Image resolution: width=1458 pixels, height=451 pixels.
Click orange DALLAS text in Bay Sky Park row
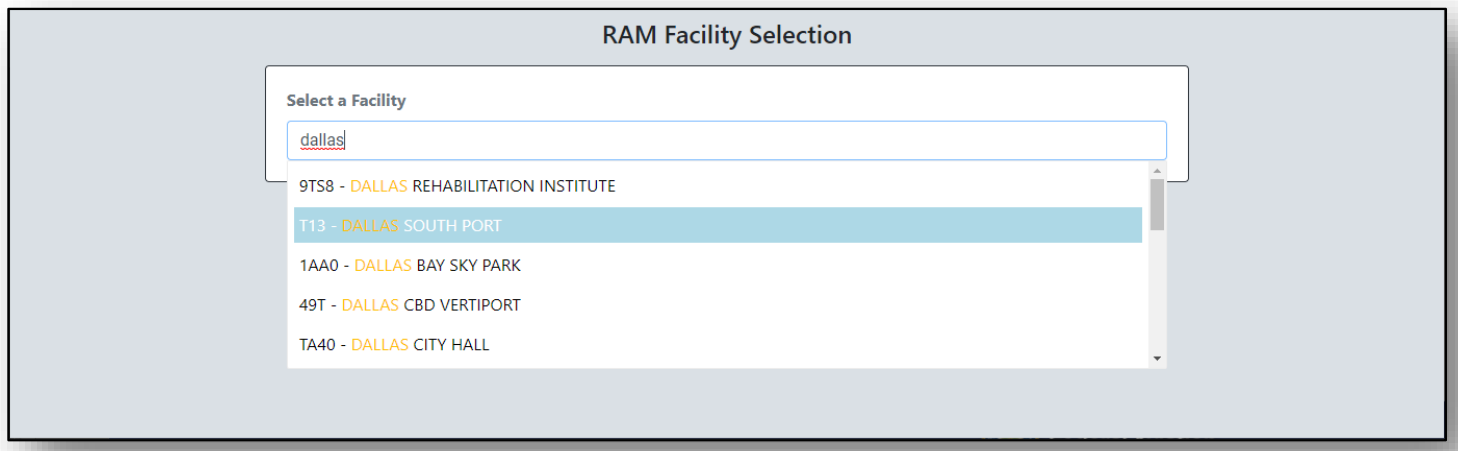383,266
